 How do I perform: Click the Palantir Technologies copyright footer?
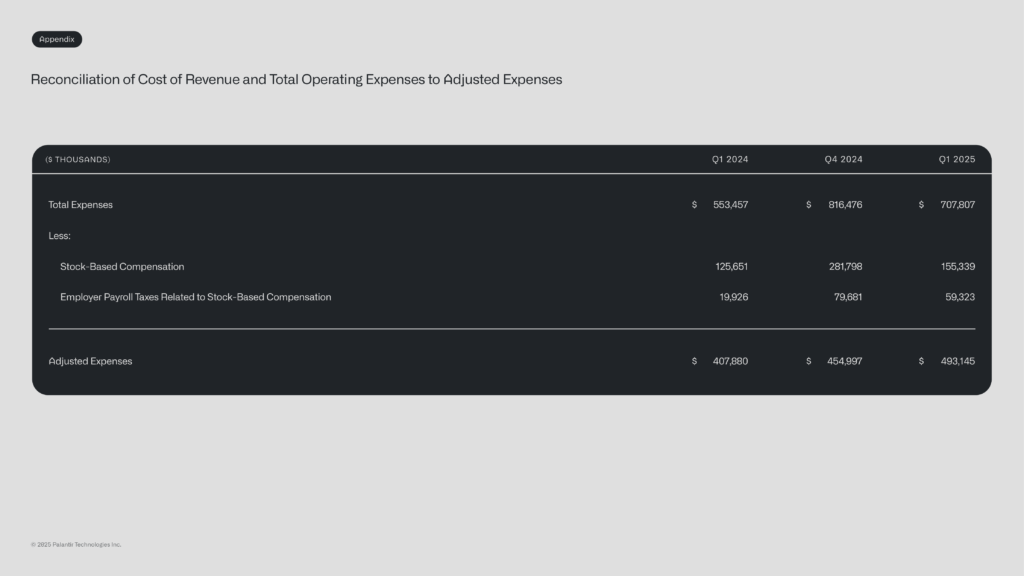tap(76, 545)
